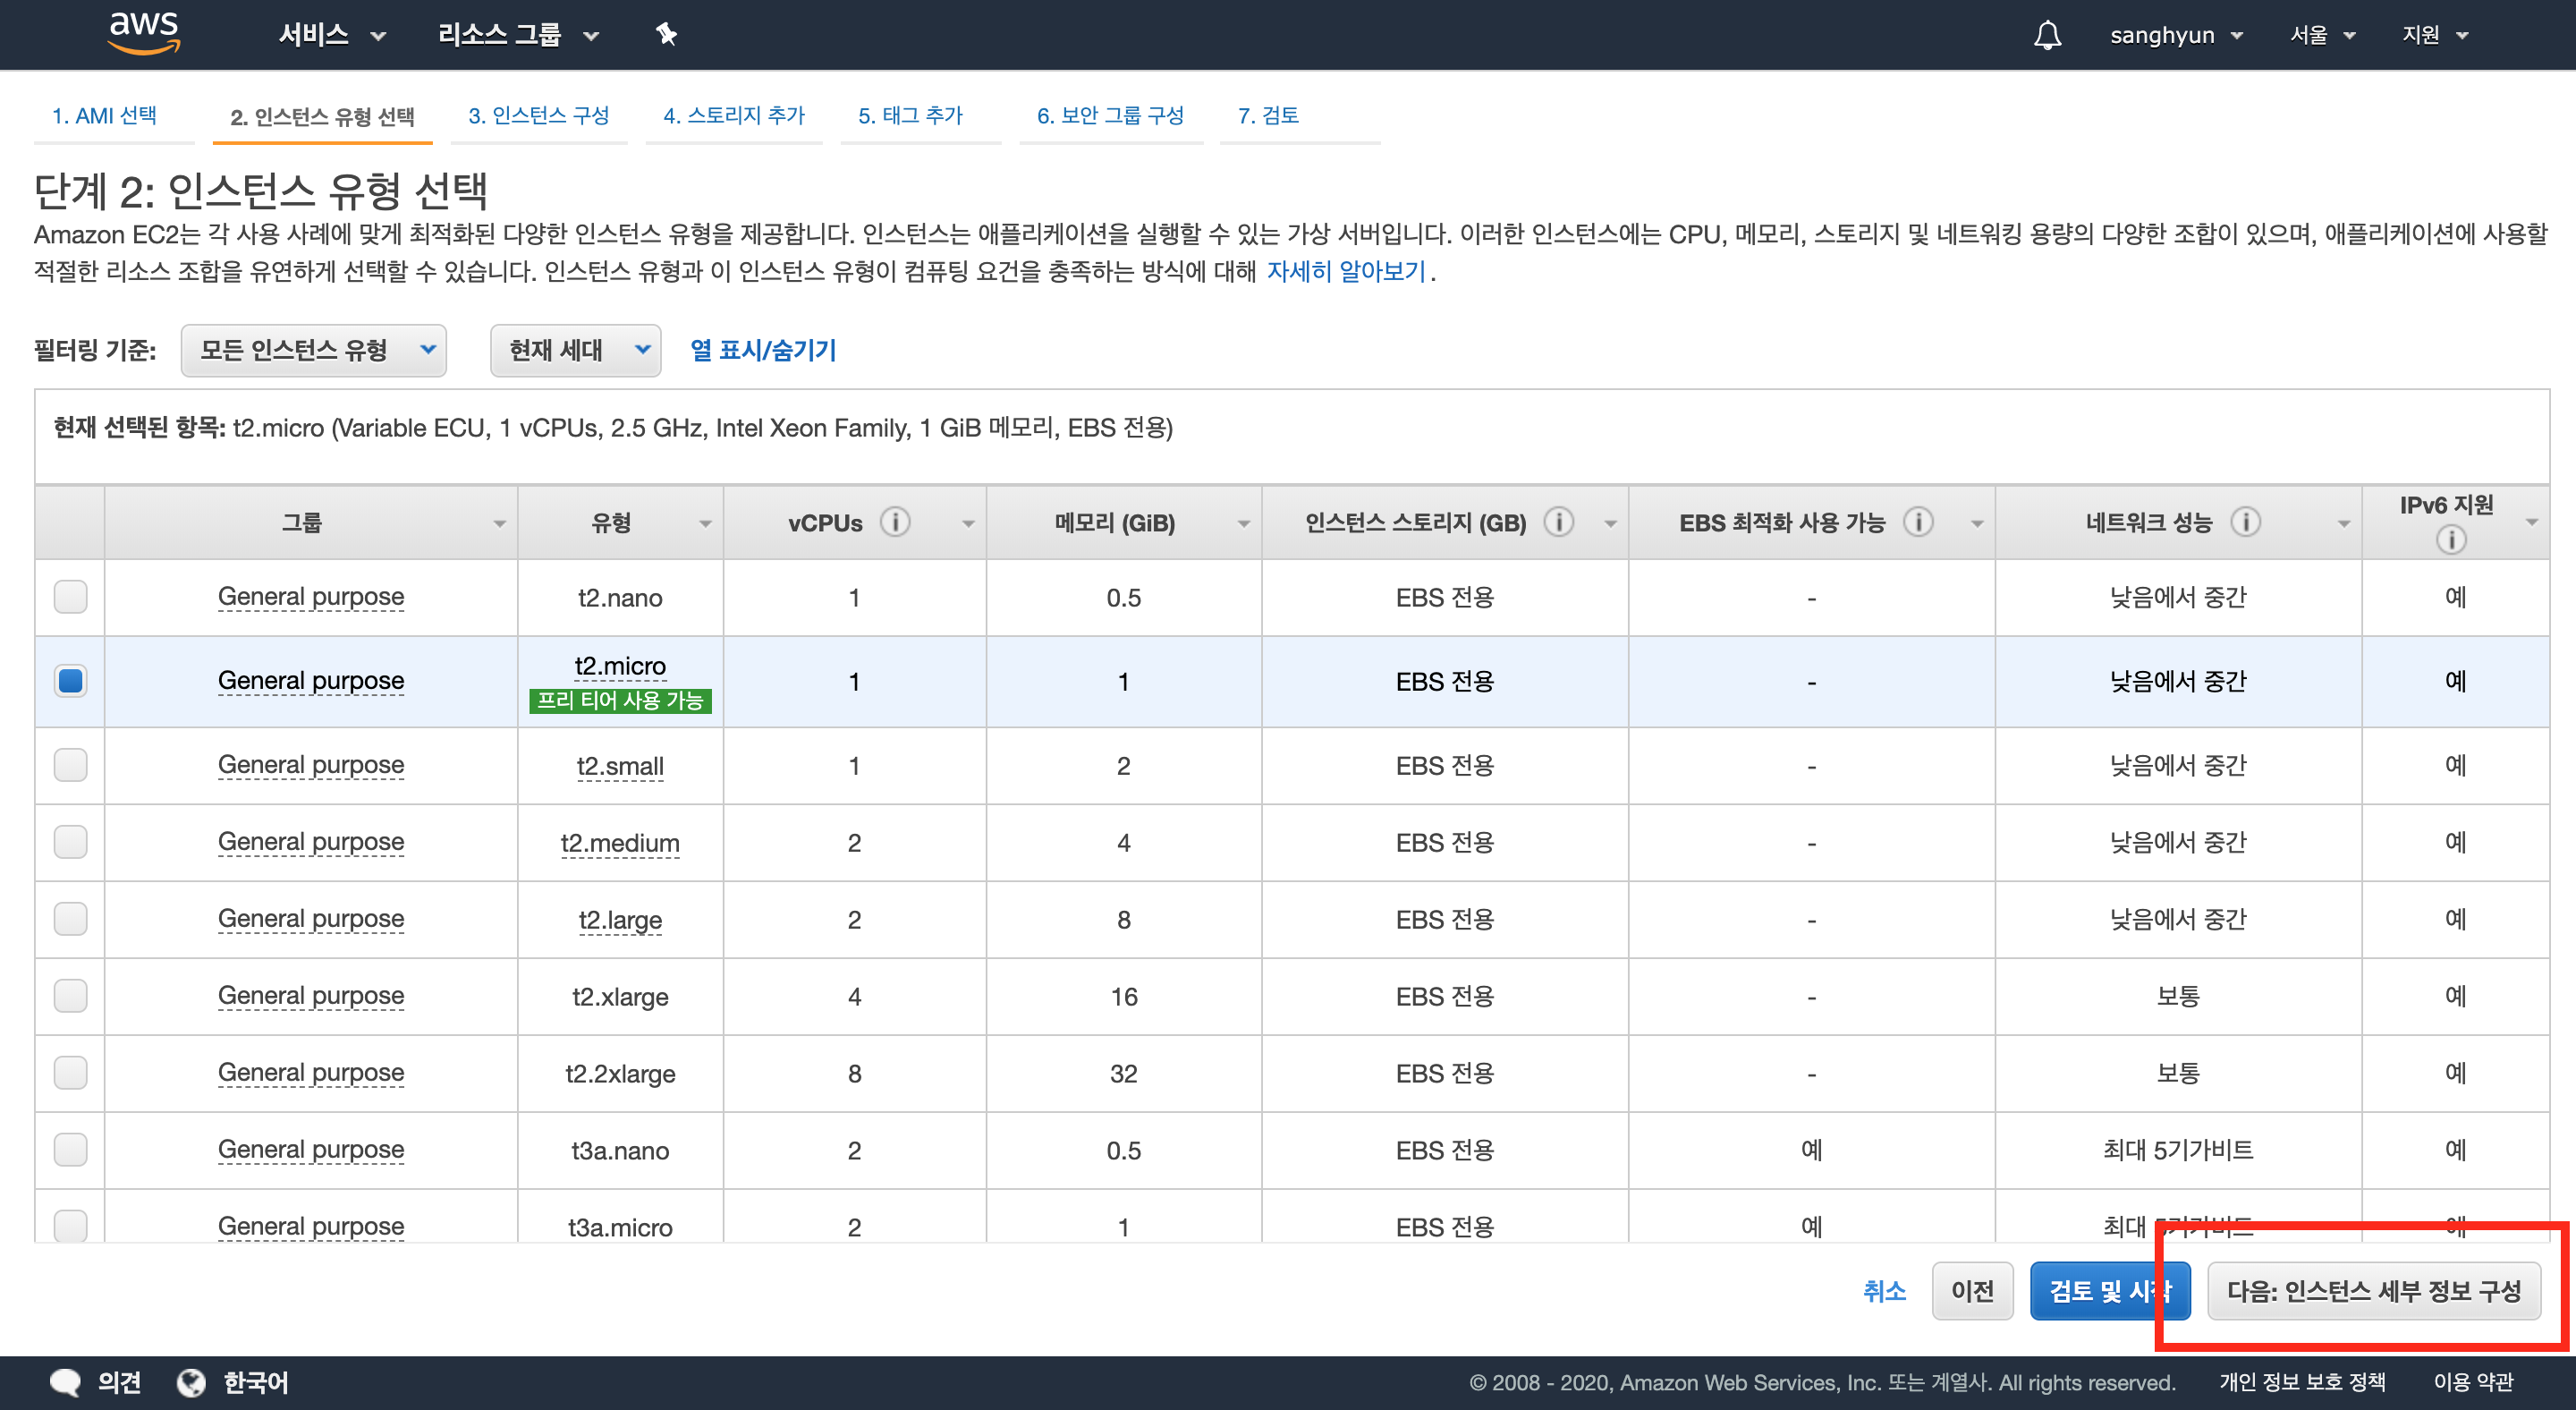Click the IPv6 지원 info icon
2576x1410 pixels.
coord(2451,540)
